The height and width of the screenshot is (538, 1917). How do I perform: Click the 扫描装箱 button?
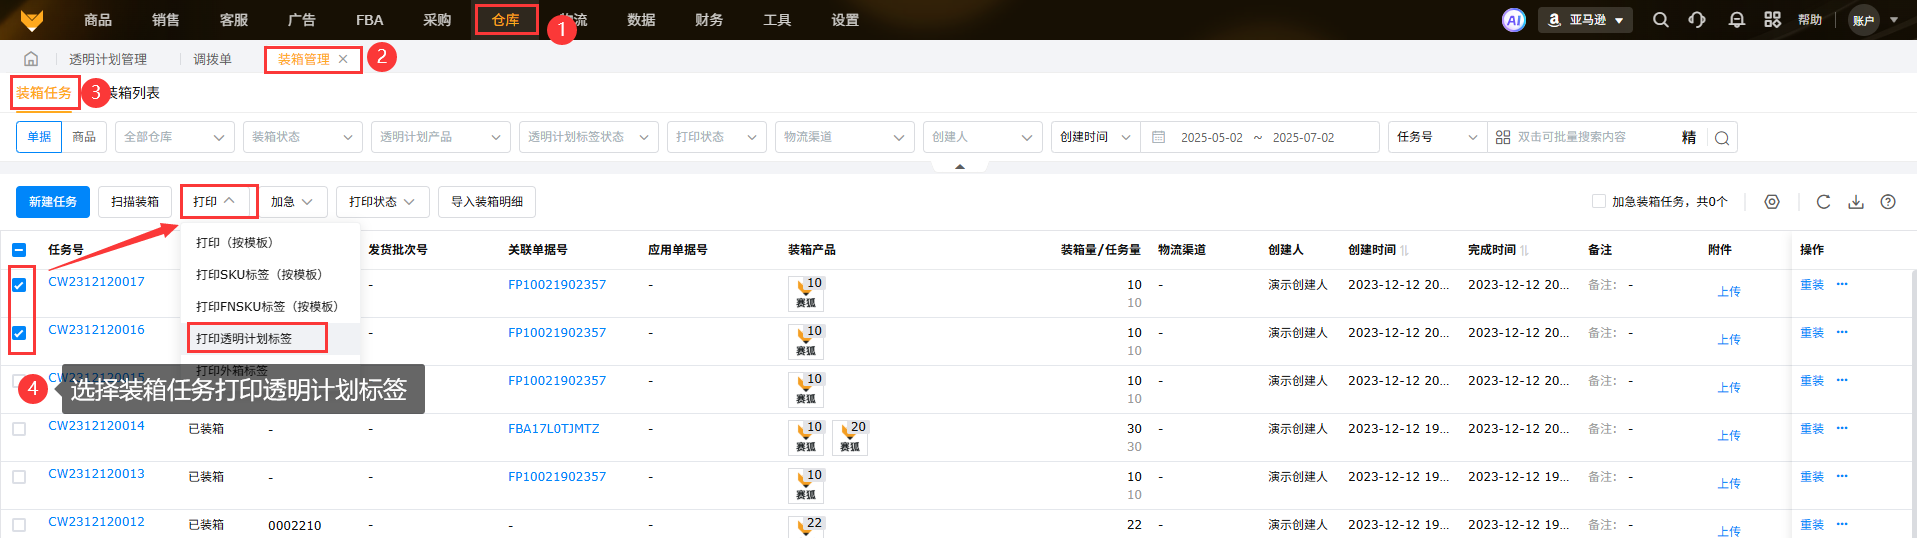click(x=135, y=202)
